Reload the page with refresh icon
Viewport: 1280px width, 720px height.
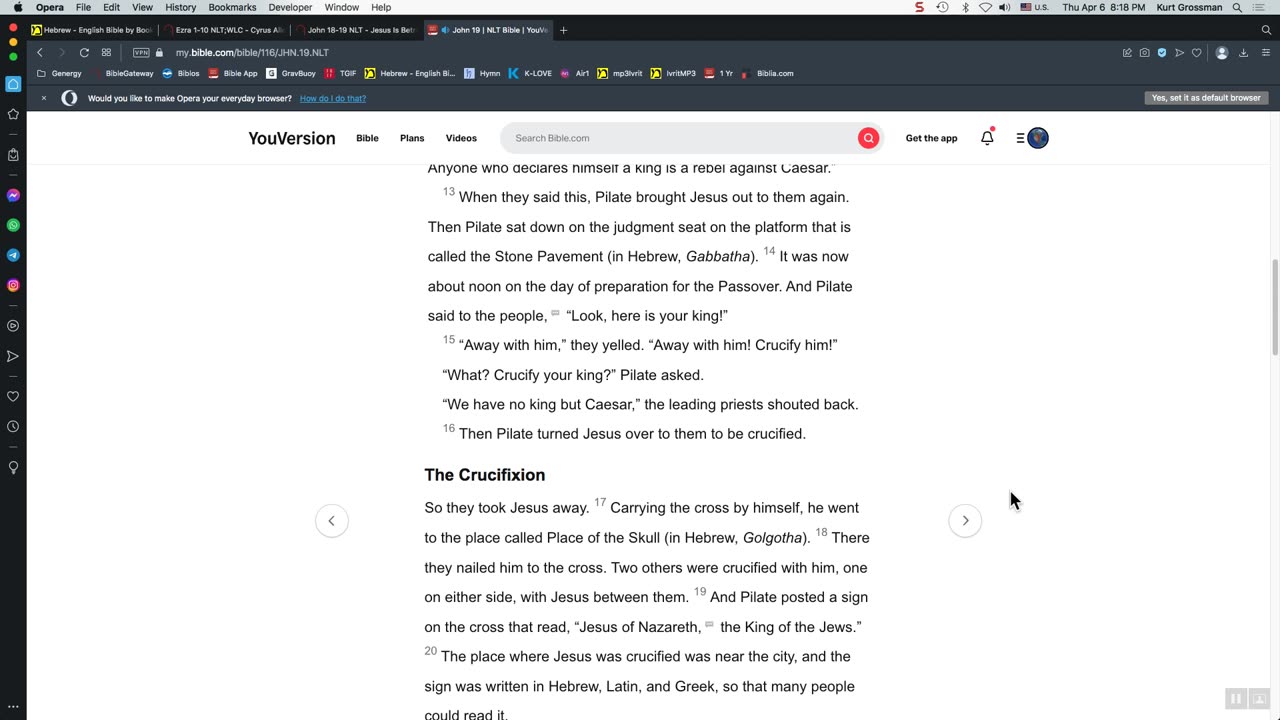coord(84,52)
